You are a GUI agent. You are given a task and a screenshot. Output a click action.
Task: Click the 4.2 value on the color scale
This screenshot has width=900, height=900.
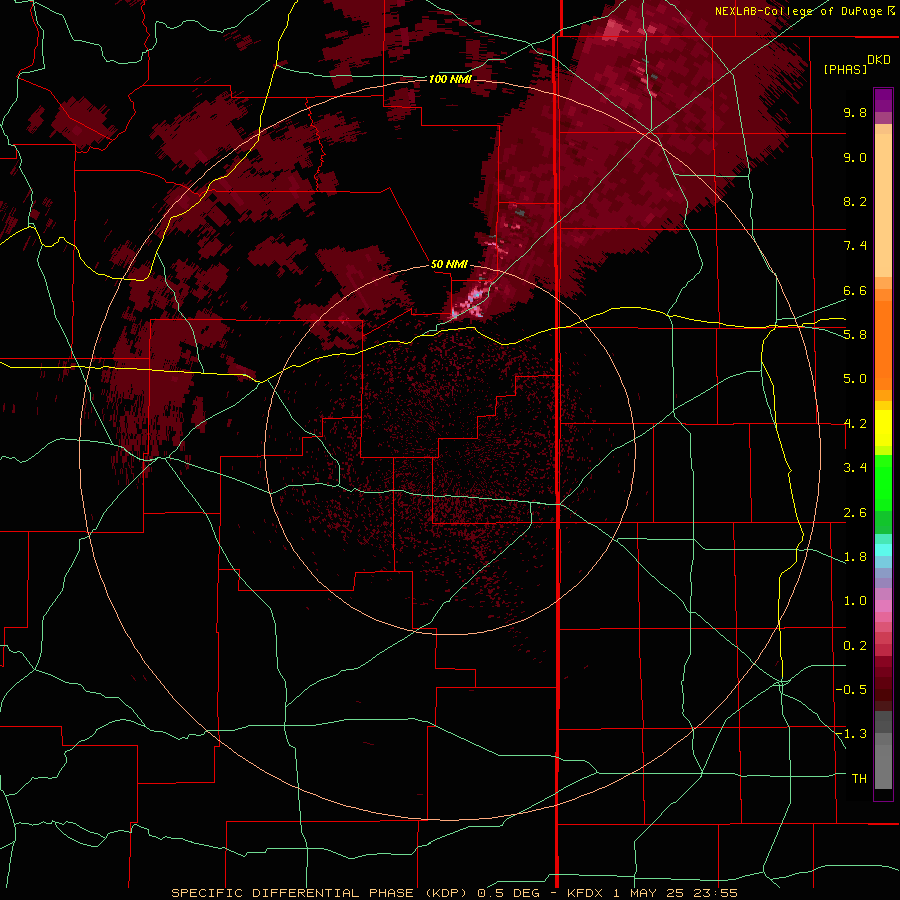[855, 424]
